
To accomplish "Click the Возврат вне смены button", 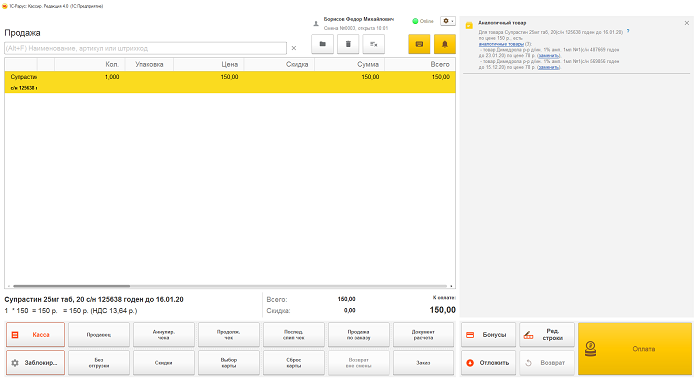I will (x=358, y=362).
